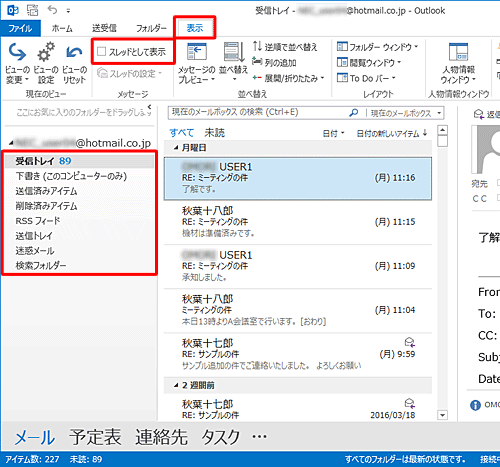
Task: Open USER1 message received at 11:16
Action: click(298, 178)
